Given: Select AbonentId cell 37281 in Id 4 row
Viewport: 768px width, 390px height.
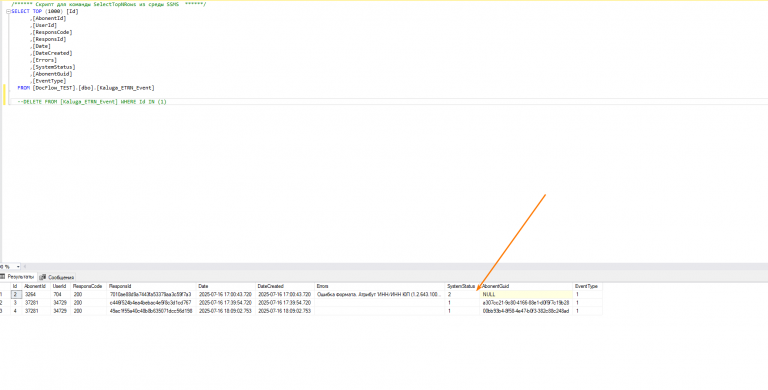Looking at the screenshot, I should (x=36, y=311).
